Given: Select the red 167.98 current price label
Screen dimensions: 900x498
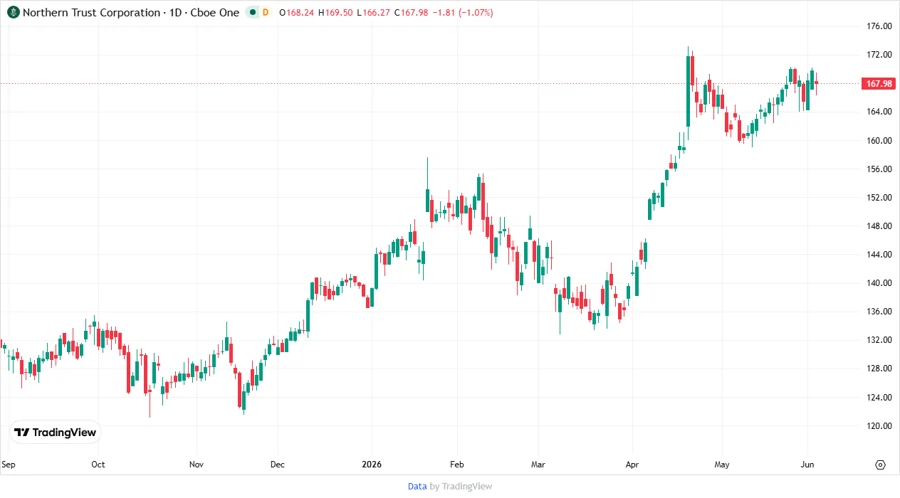Looking at the screenshot, I should pyautogui.click(x=878, y=84).
